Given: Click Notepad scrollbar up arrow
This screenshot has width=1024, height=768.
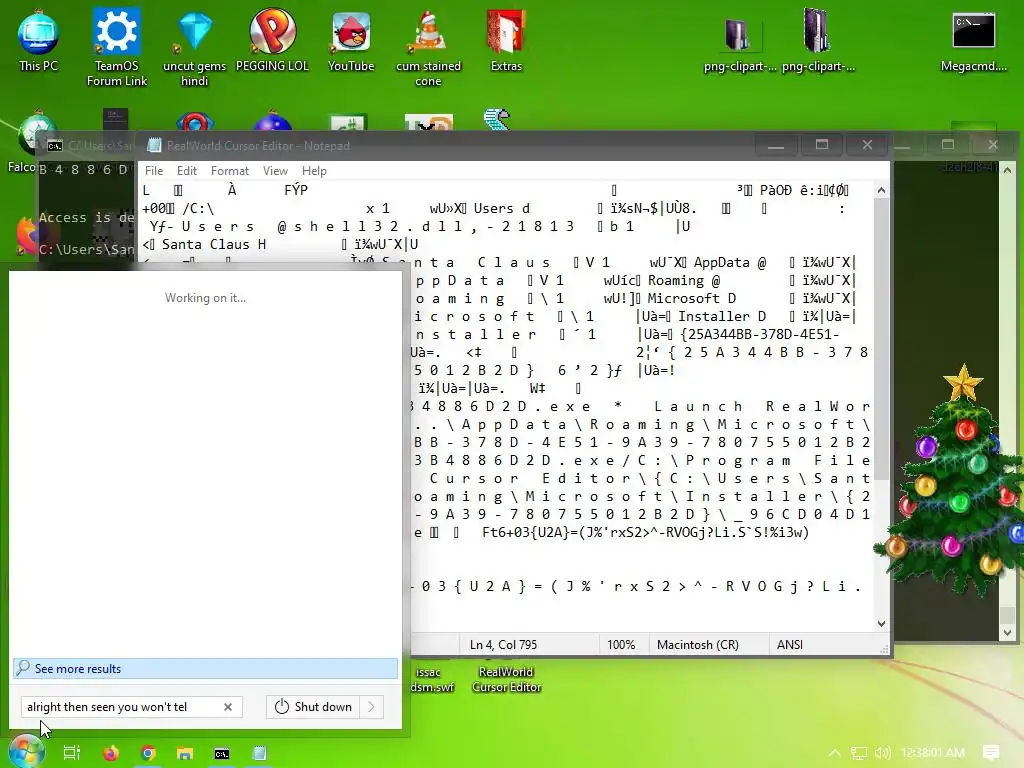Looking at the screenshot, I should (x=881, y=190).
